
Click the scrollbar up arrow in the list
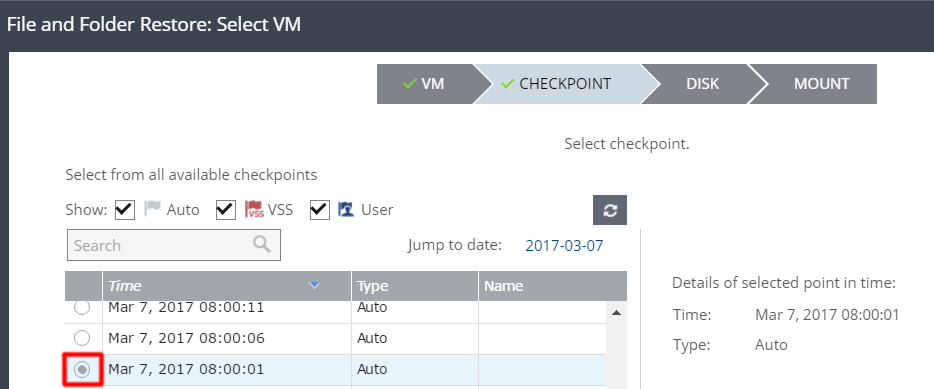tap(617, 312)
